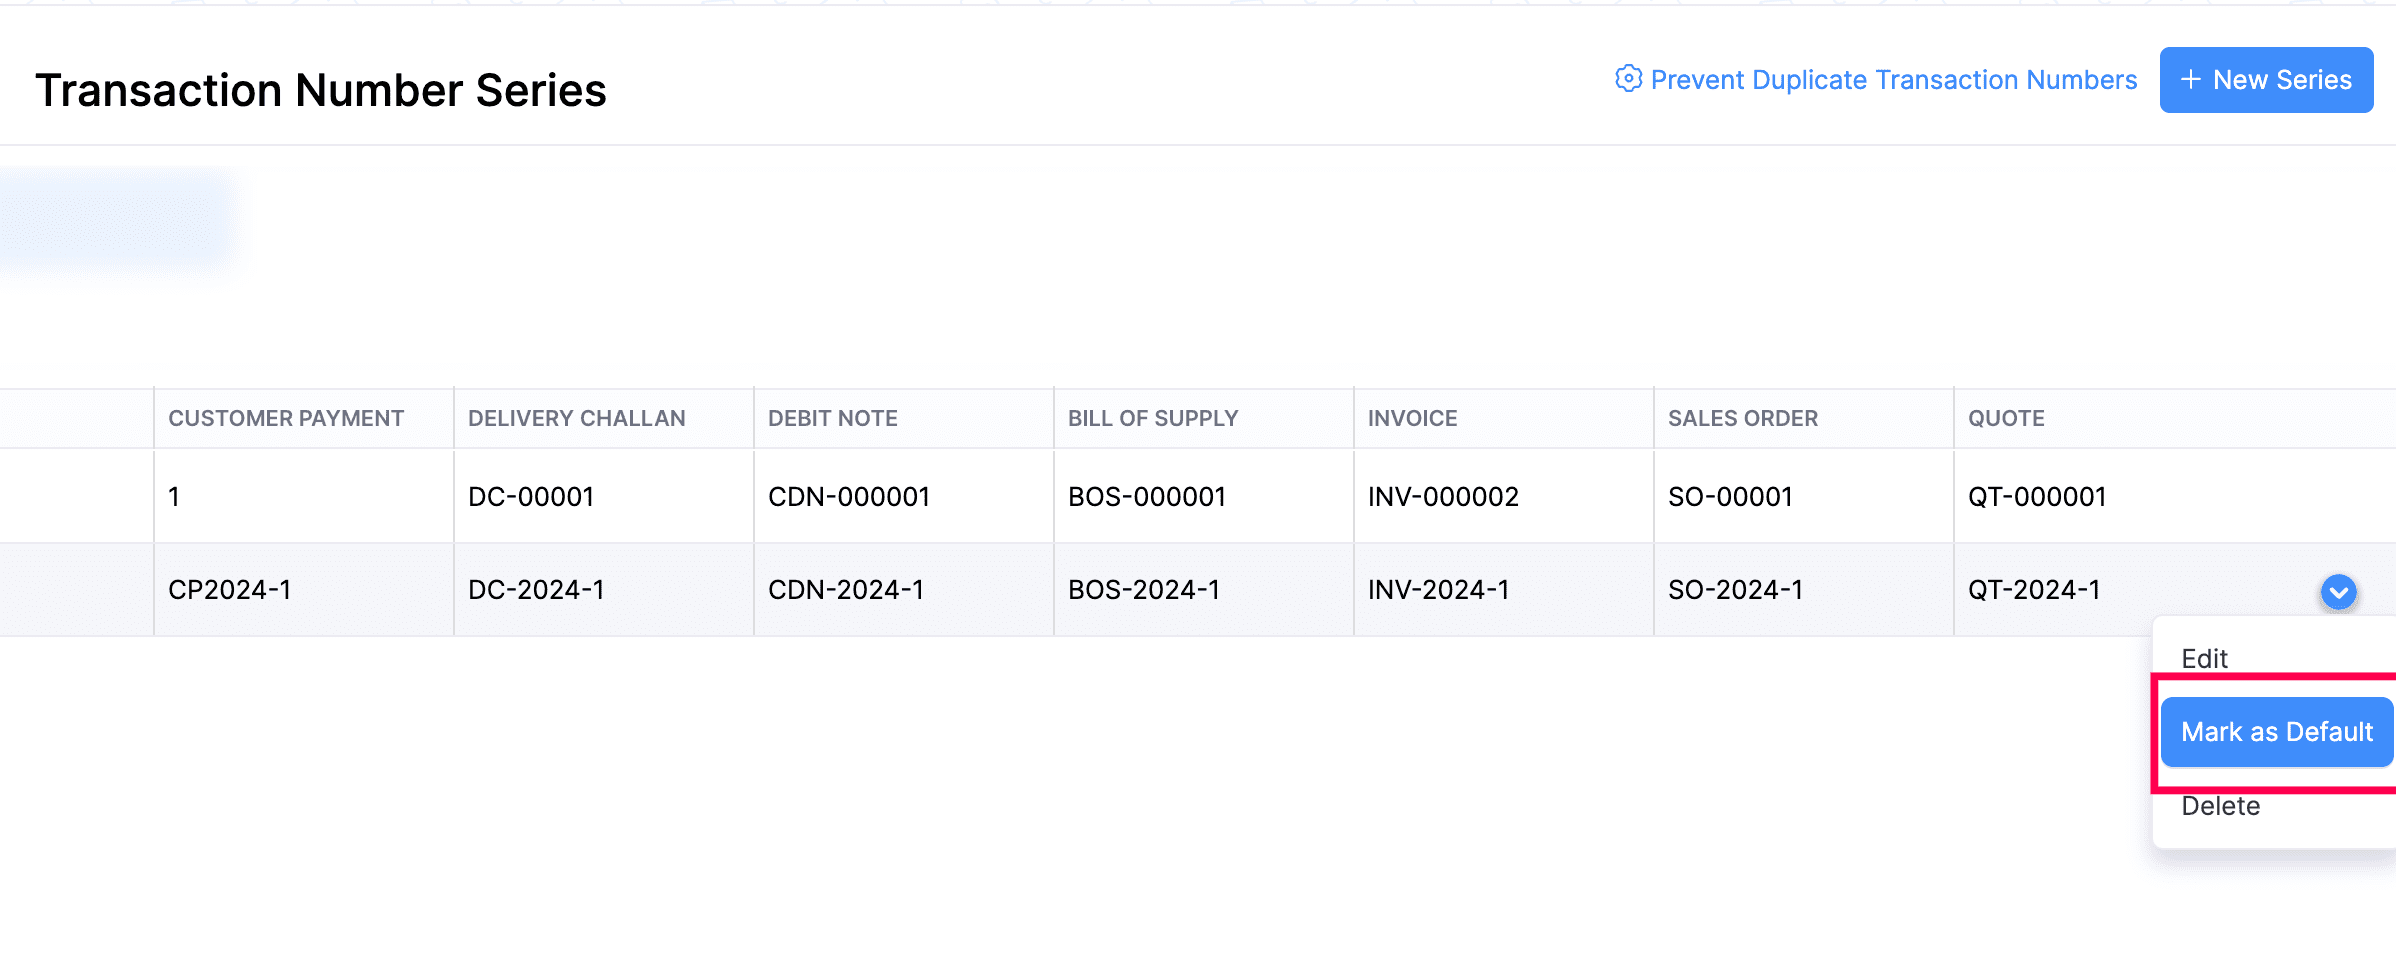Click the BOS-000001 bill of supply cell
The width and height of the screenshot is (2396, 960).
[x=1146, y=497]
